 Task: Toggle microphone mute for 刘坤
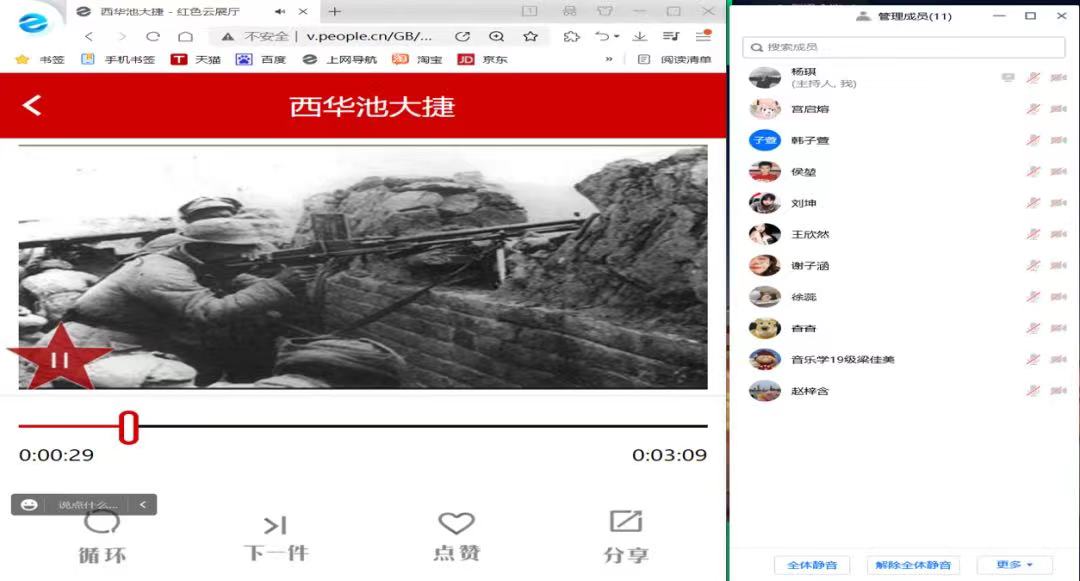click(1033, 203)
